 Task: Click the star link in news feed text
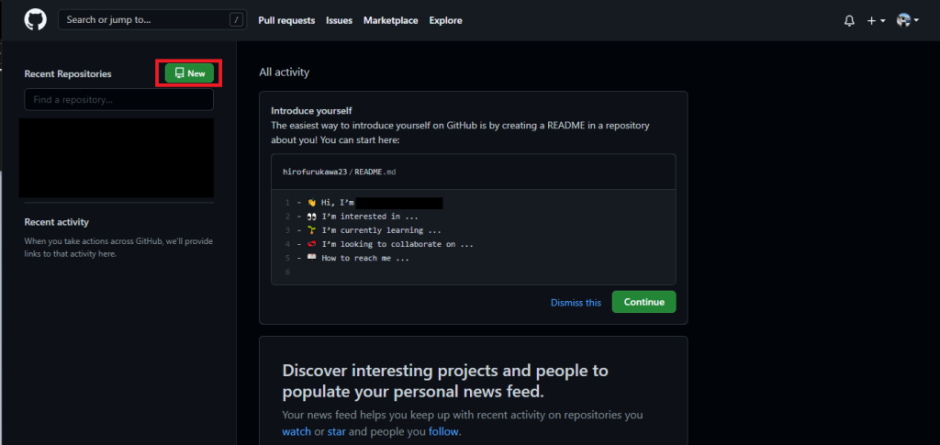337,432
